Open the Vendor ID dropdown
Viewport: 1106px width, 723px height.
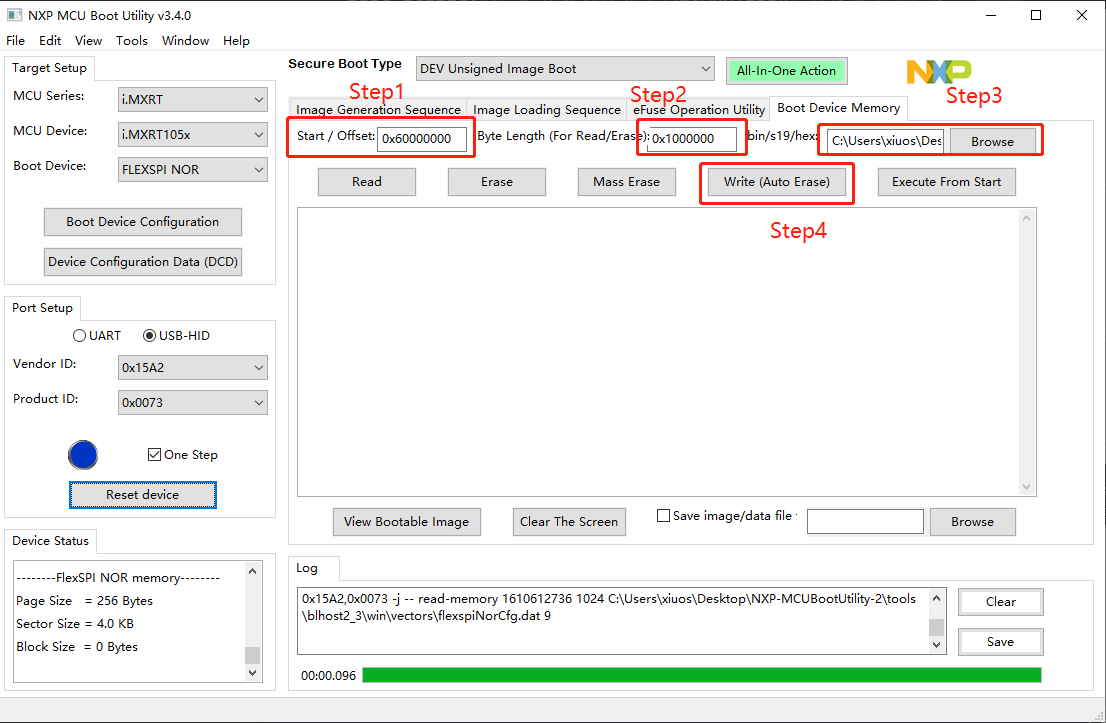click(193, 367)
